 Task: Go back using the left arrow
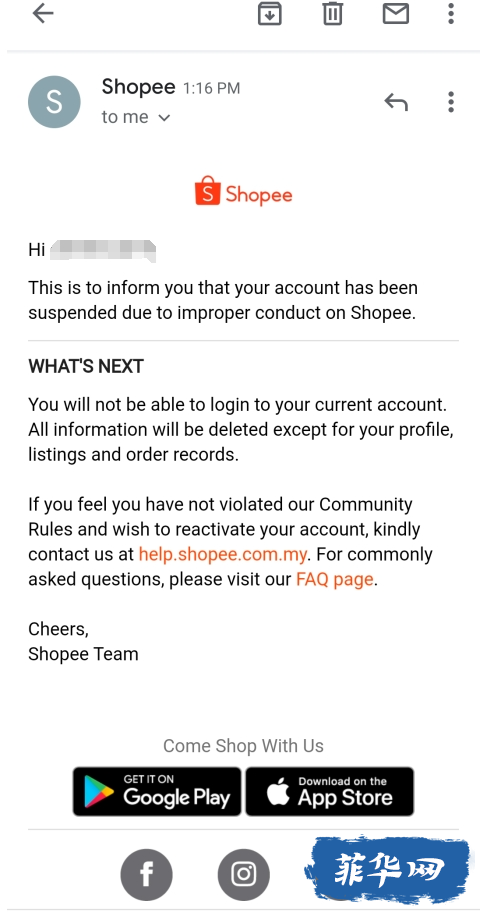[x=43, y=13]
